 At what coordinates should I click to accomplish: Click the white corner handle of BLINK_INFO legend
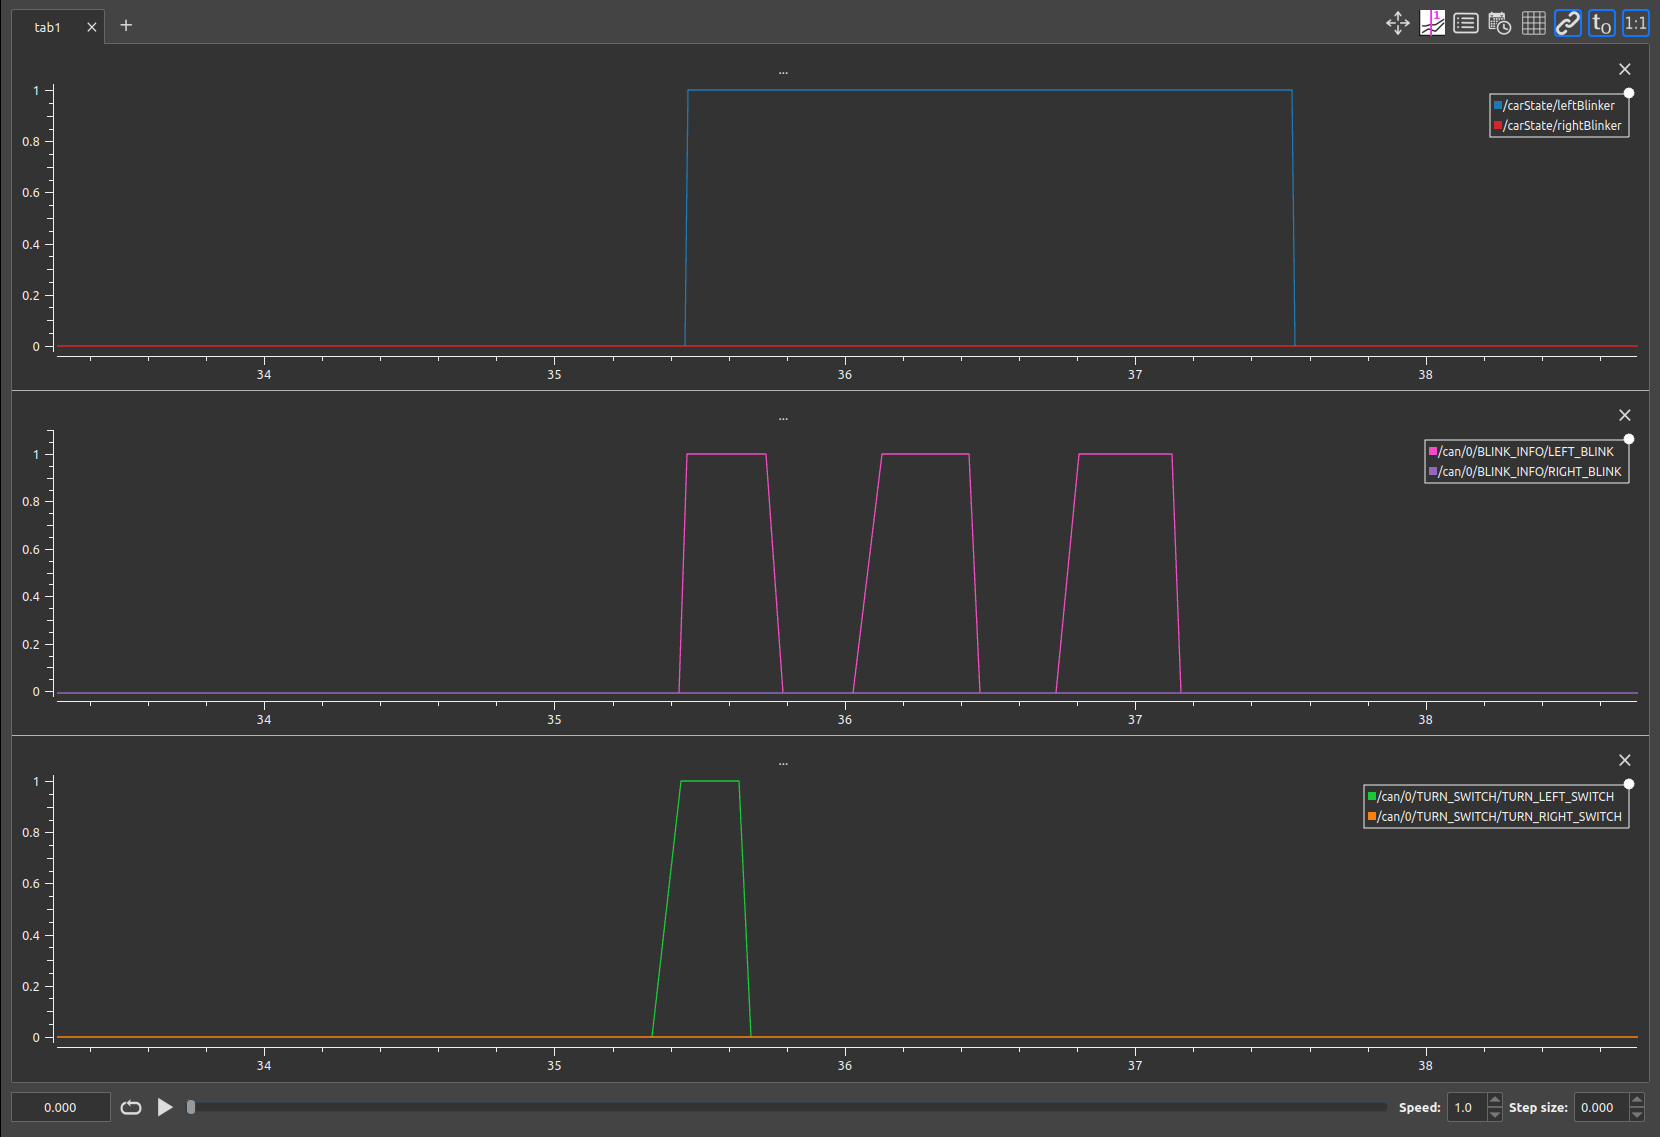tap(1629, 439)
